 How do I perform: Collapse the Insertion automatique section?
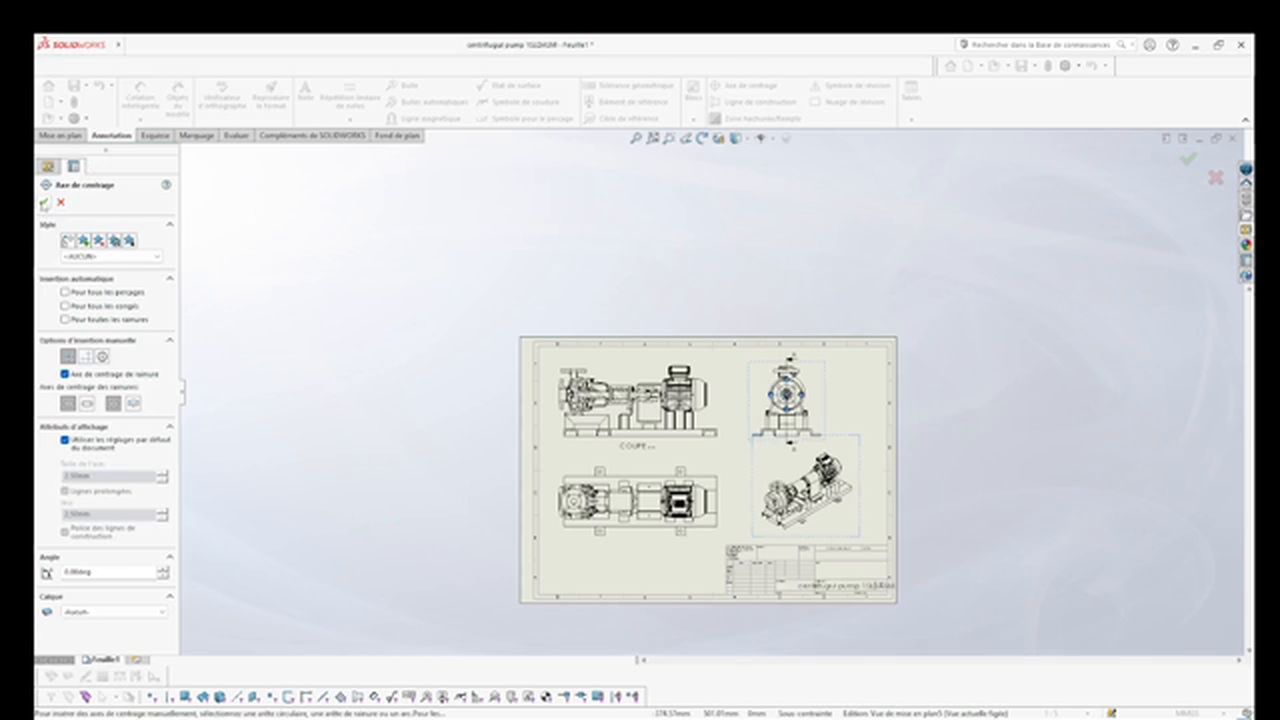pyautogui.click(x=169, y=279)
